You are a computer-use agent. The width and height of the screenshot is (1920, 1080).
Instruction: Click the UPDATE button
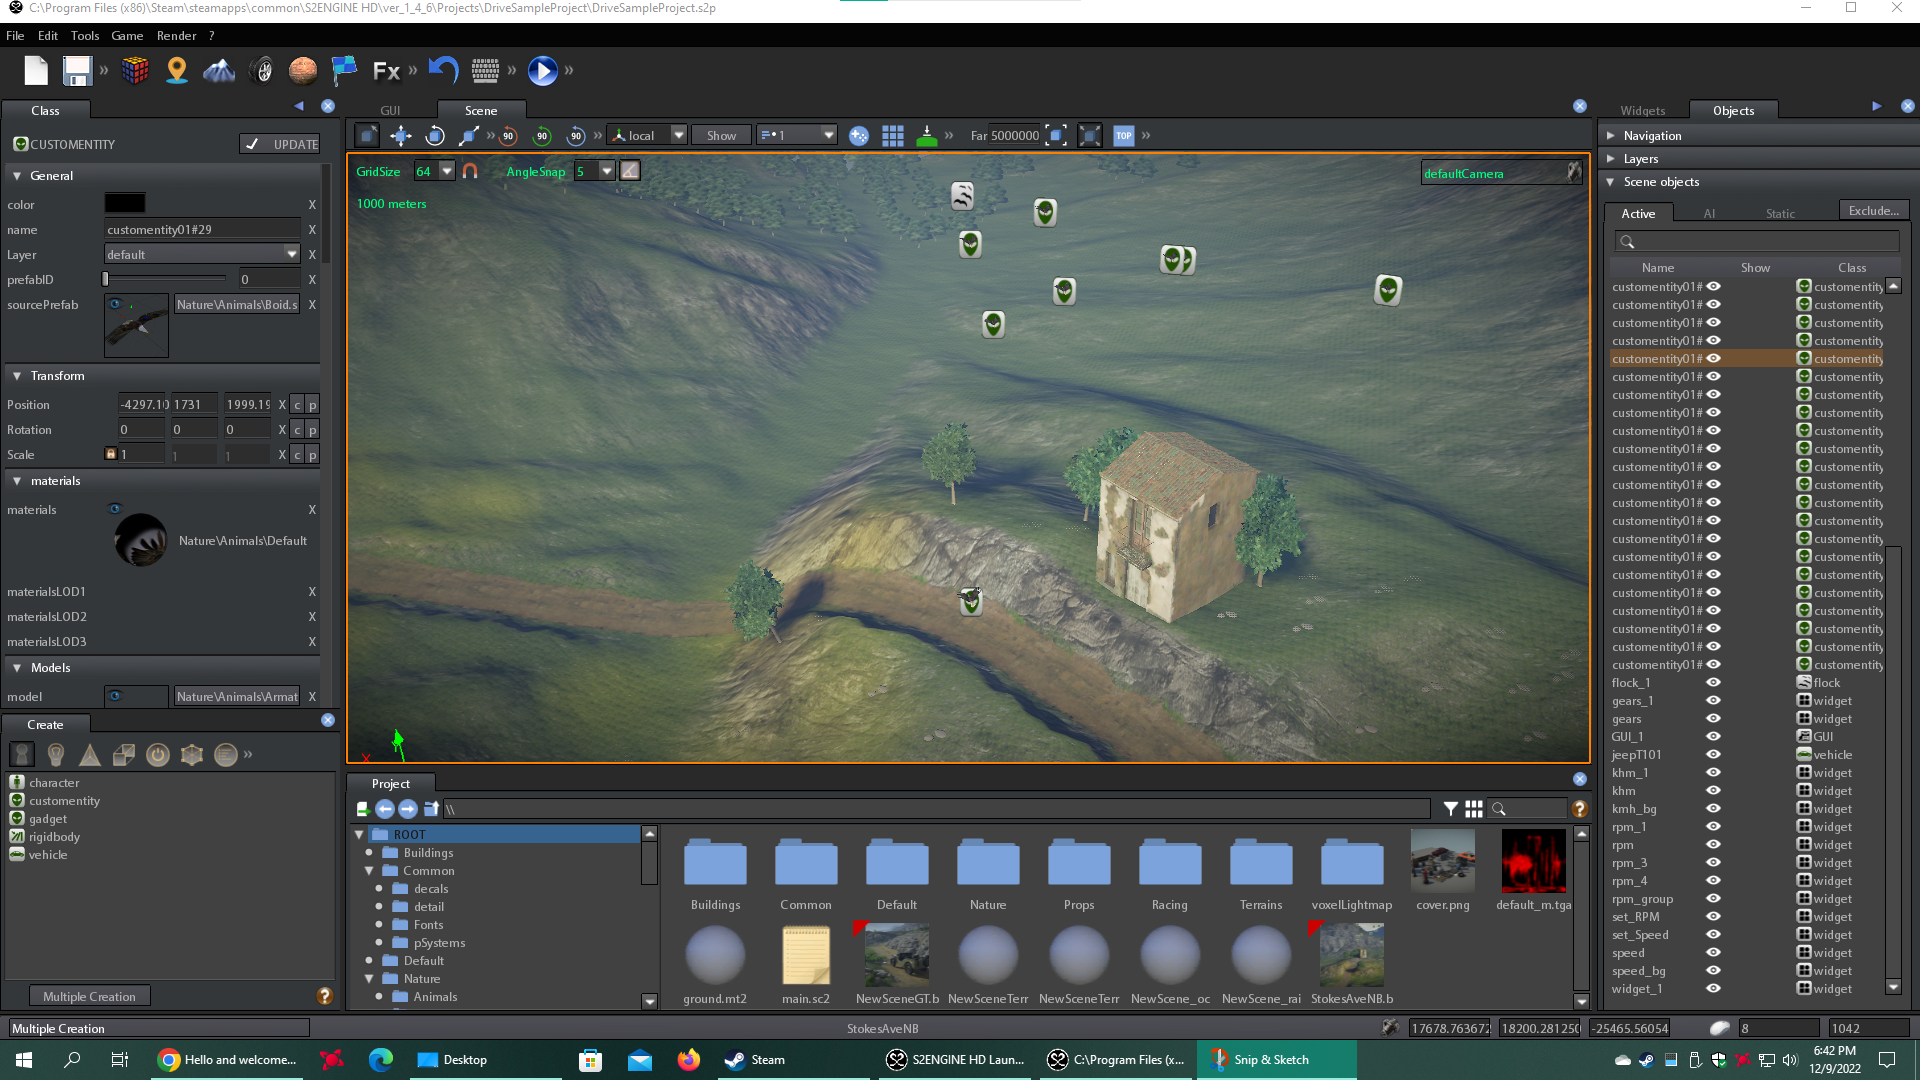(x=280, y=144)
